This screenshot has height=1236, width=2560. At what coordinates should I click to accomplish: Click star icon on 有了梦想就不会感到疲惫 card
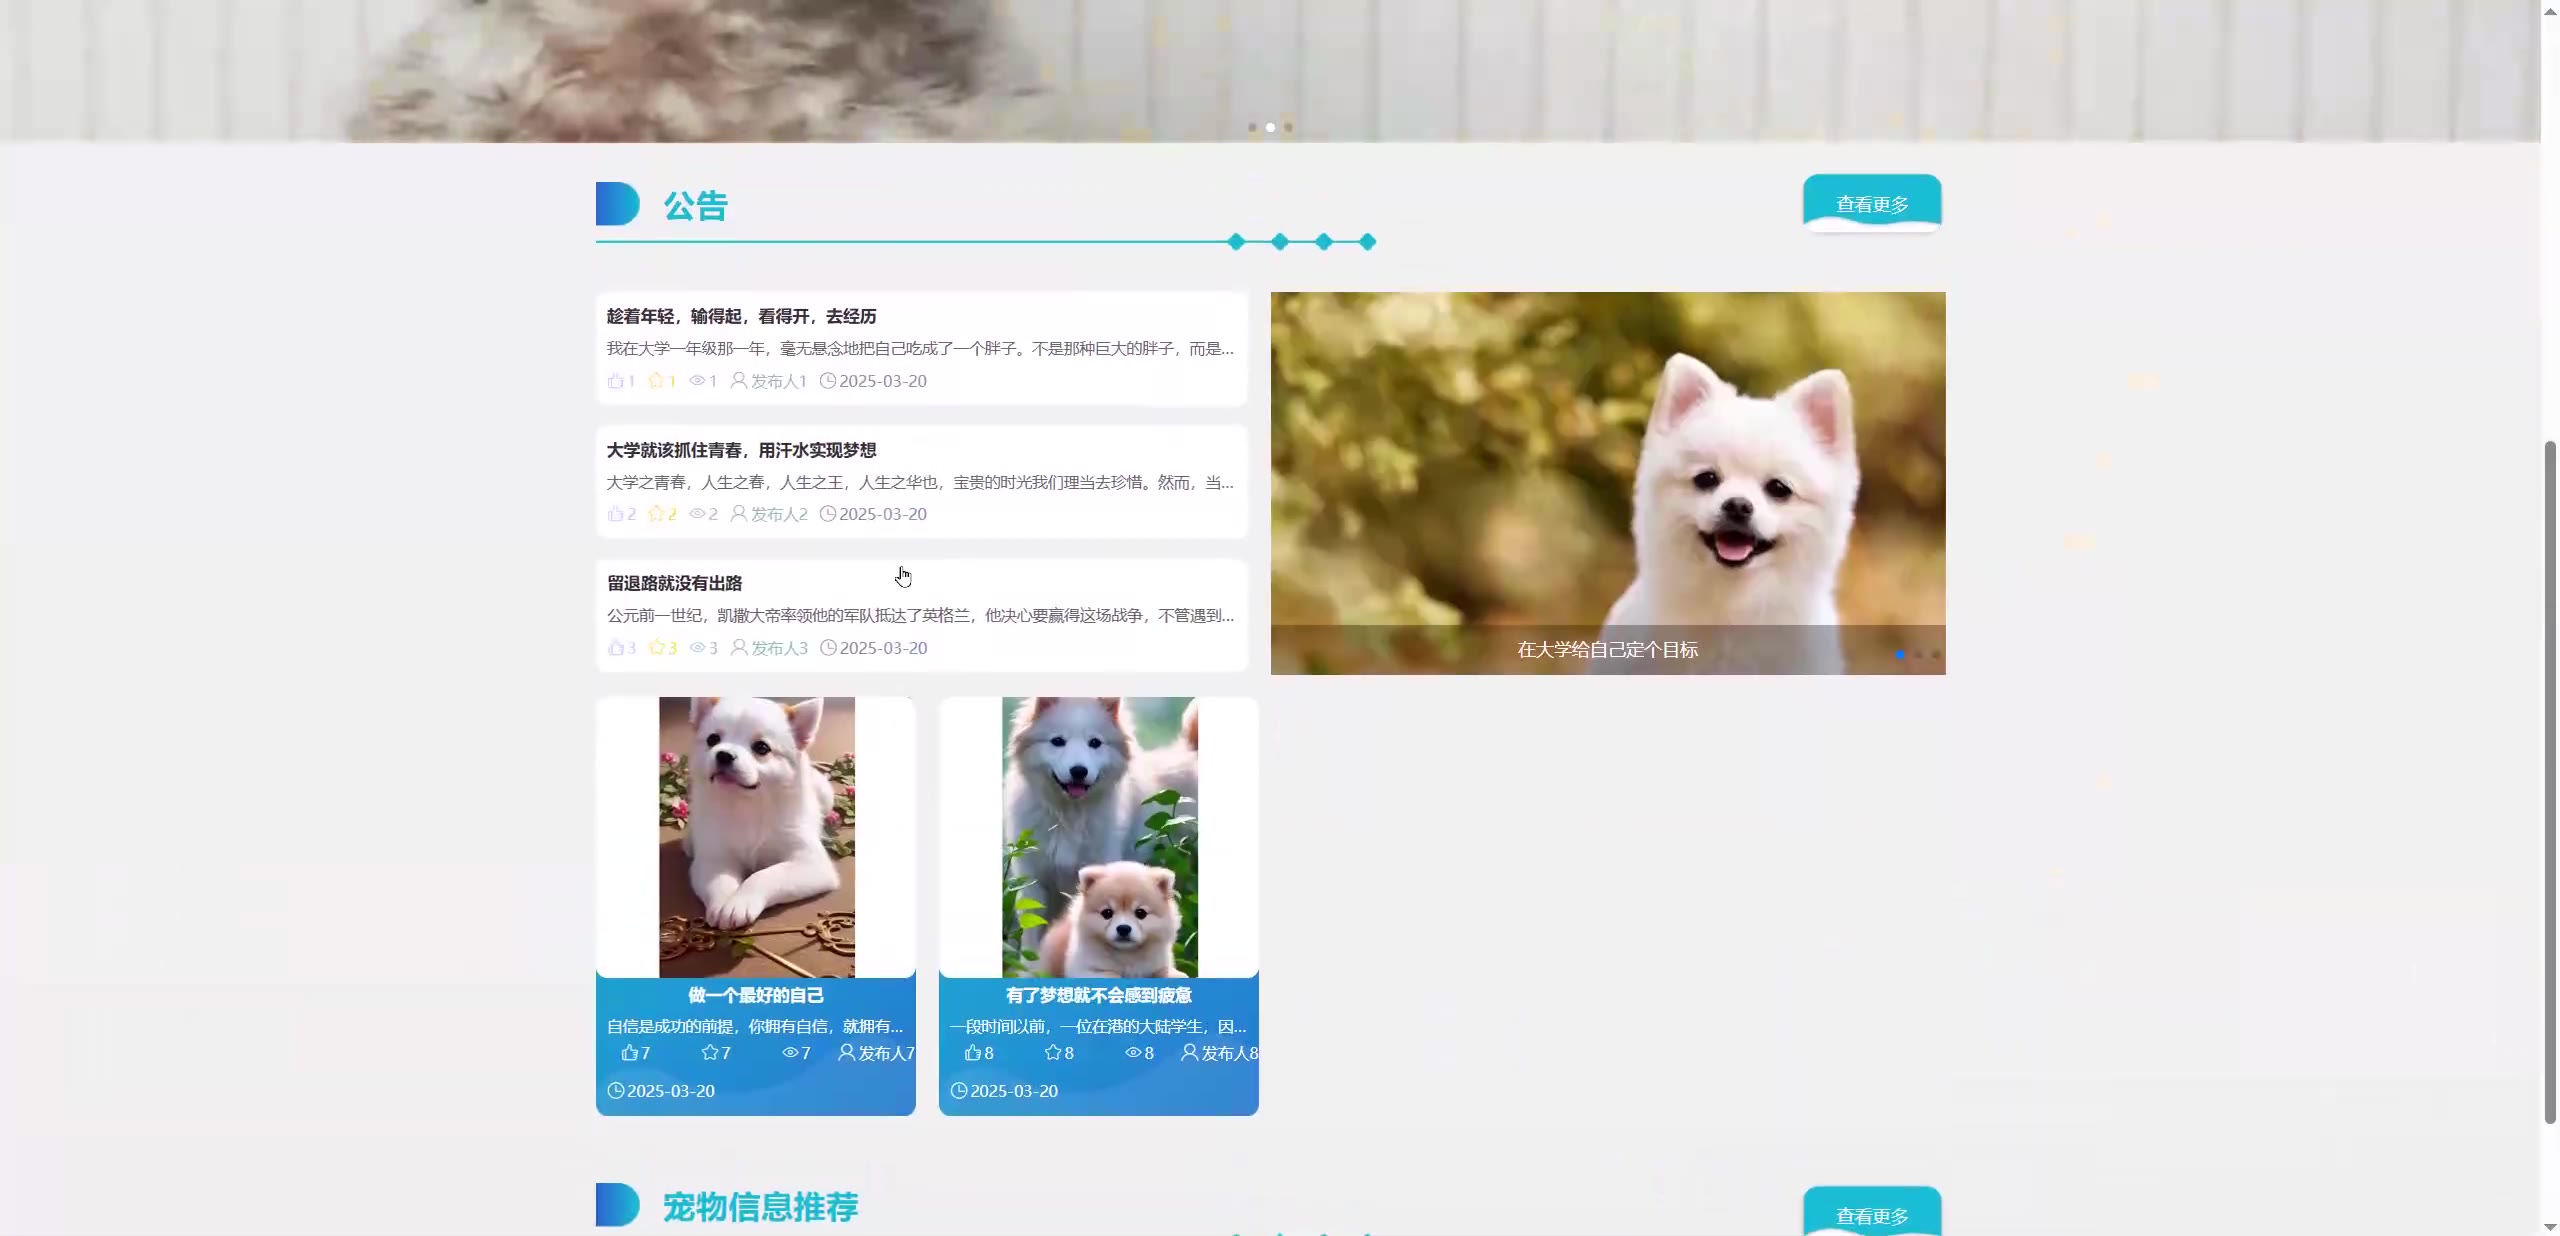[1052, 1053]
